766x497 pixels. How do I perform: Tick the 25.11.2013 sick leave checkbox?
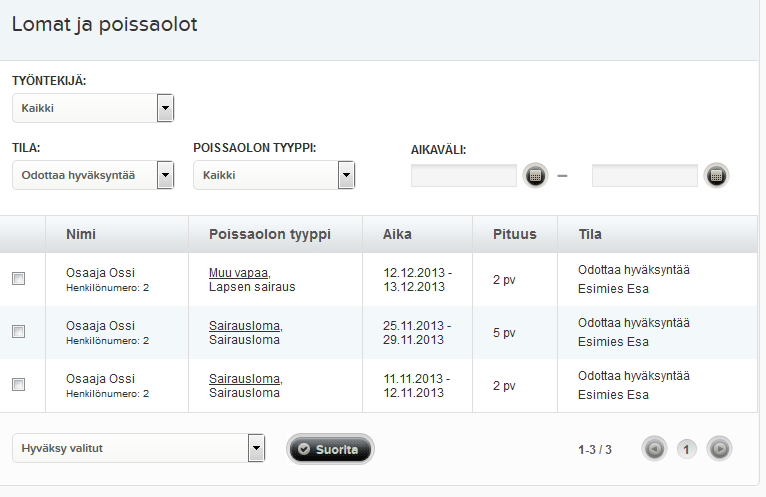[18, 332]
